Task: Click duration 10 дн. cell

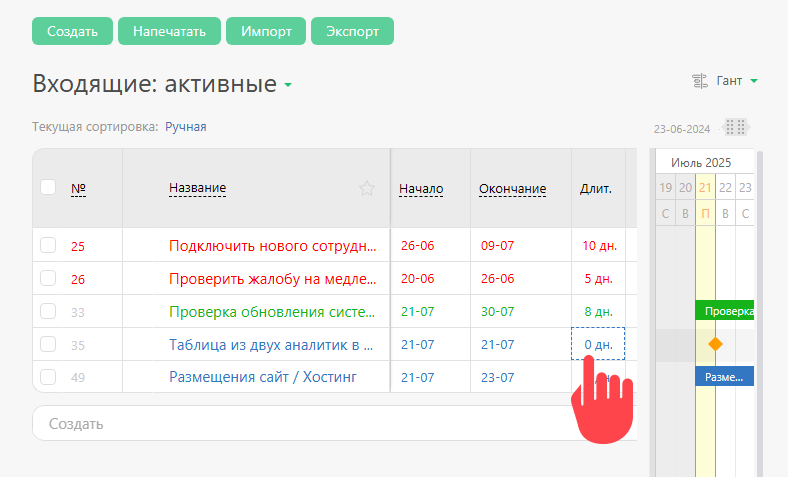Action: pos(599,246)
